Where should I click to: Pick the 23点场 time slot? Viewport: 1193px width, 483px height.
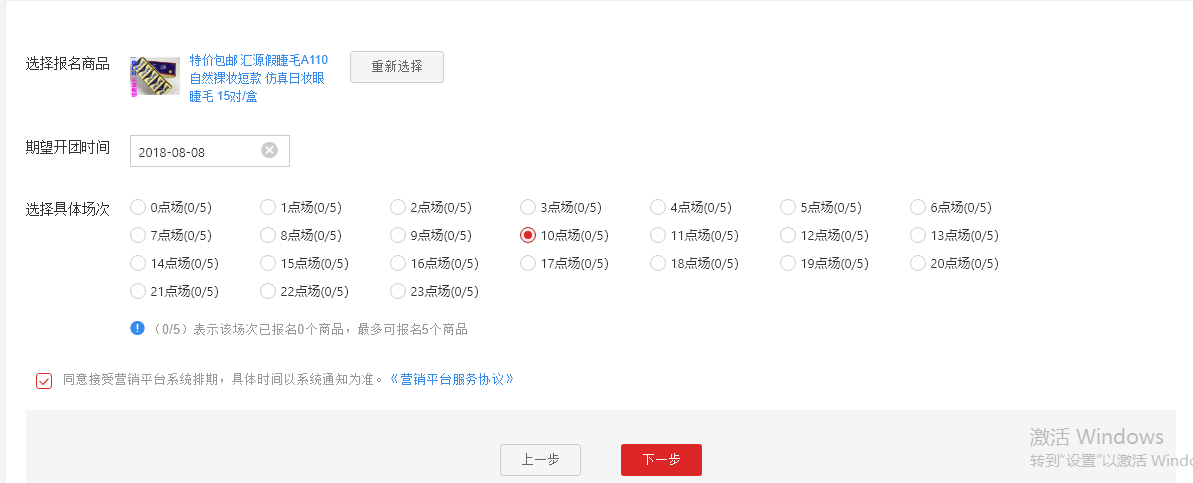[x=398, y=292]
